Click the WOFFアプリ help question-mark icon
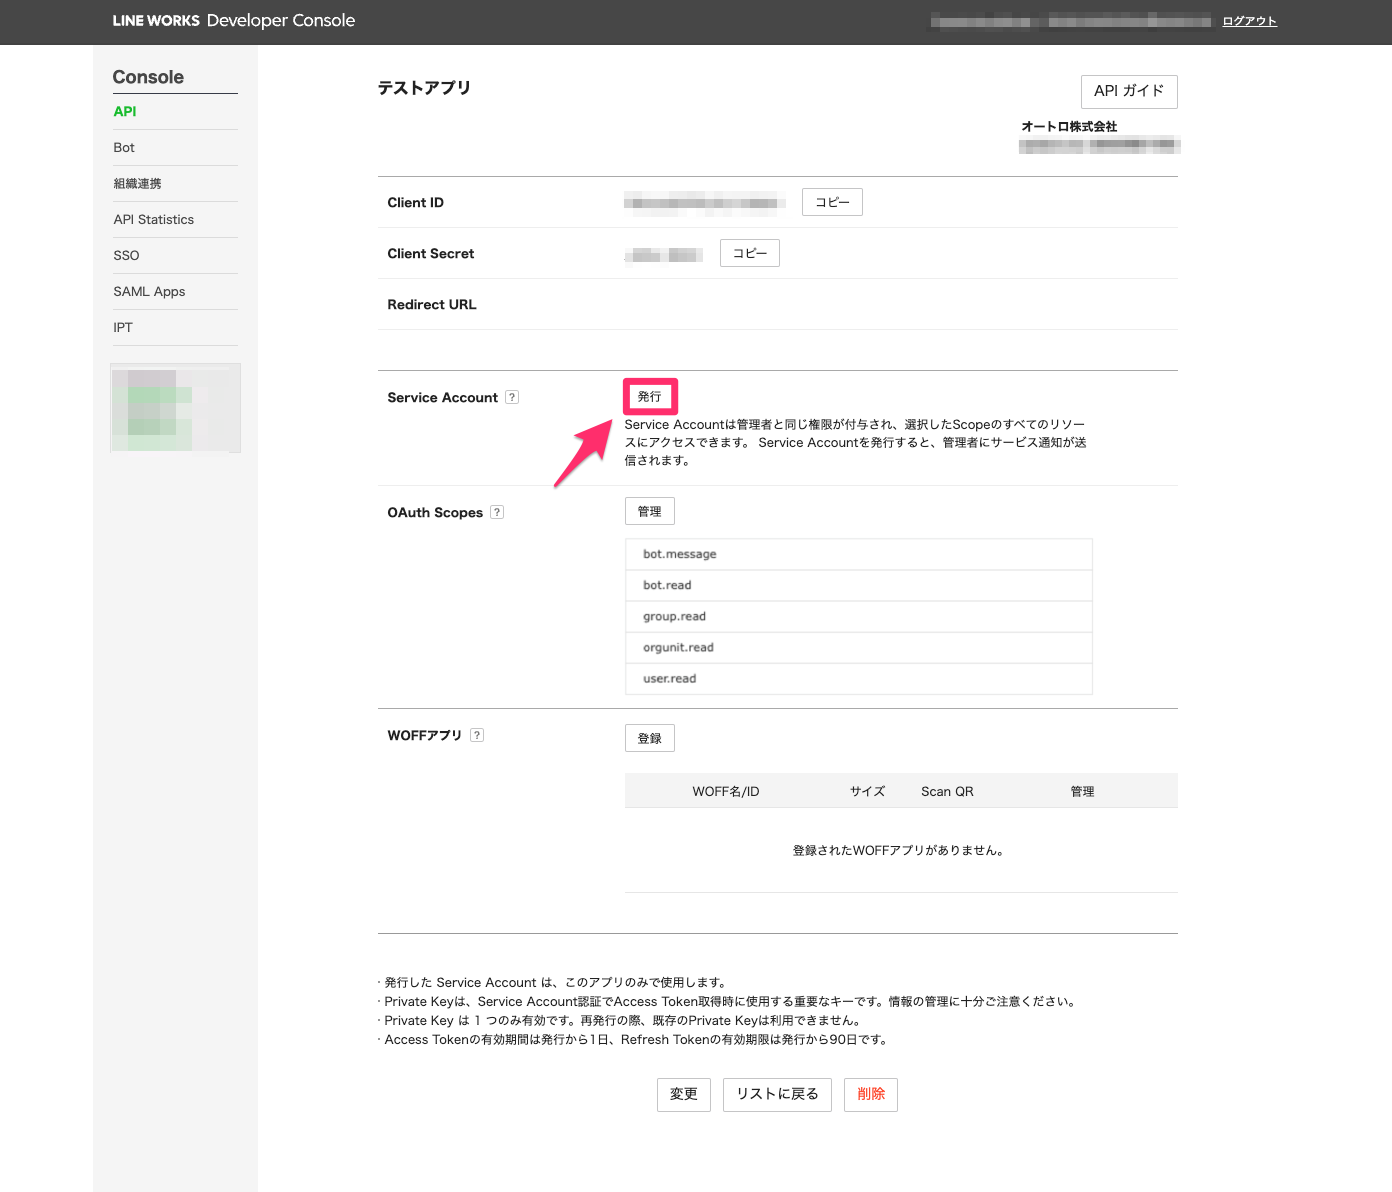 click(x=477, y=735)
